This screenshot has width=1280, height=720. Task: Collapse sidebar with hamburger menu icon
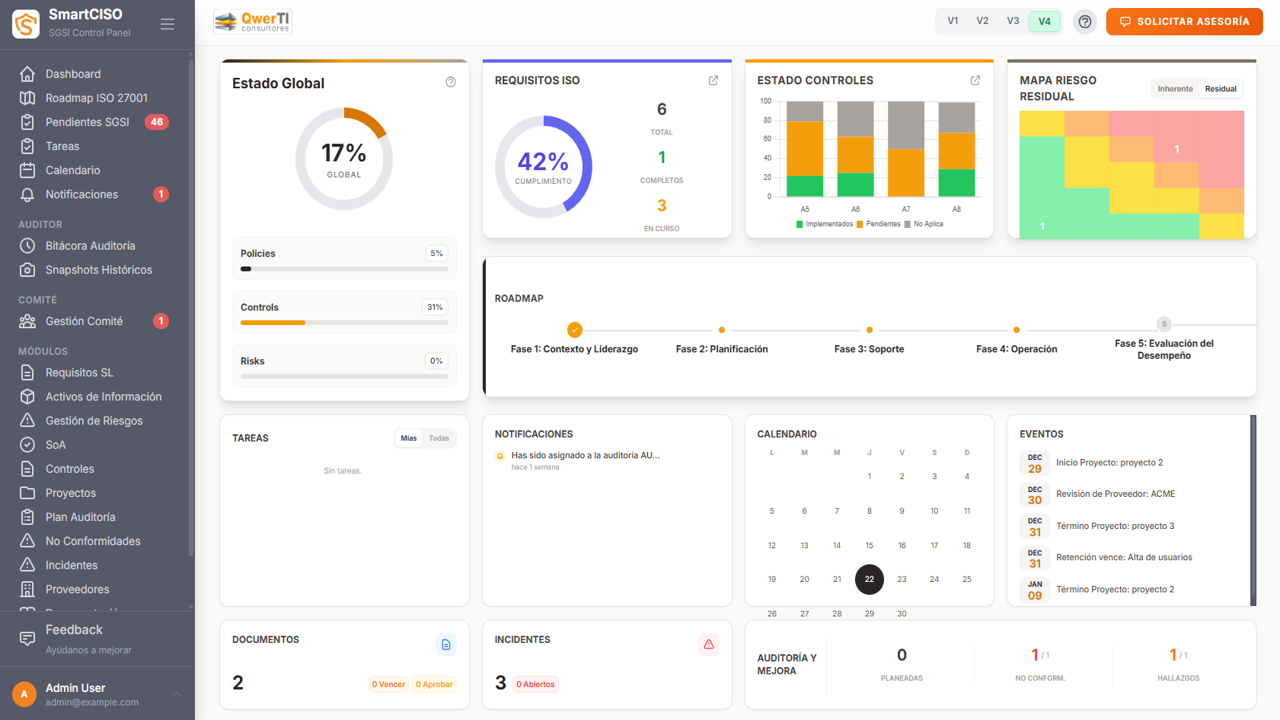167,24
